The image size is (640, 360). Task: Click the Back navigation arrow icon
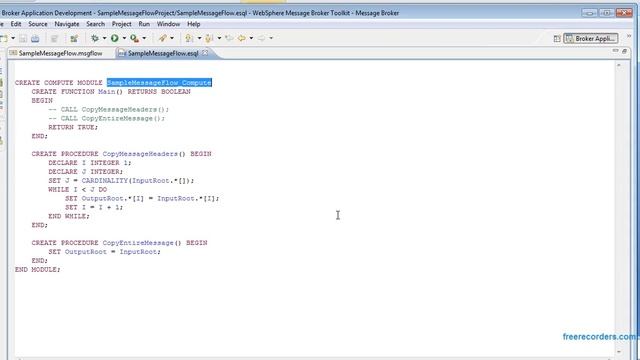pyautogui.click(x=242, y=38)
